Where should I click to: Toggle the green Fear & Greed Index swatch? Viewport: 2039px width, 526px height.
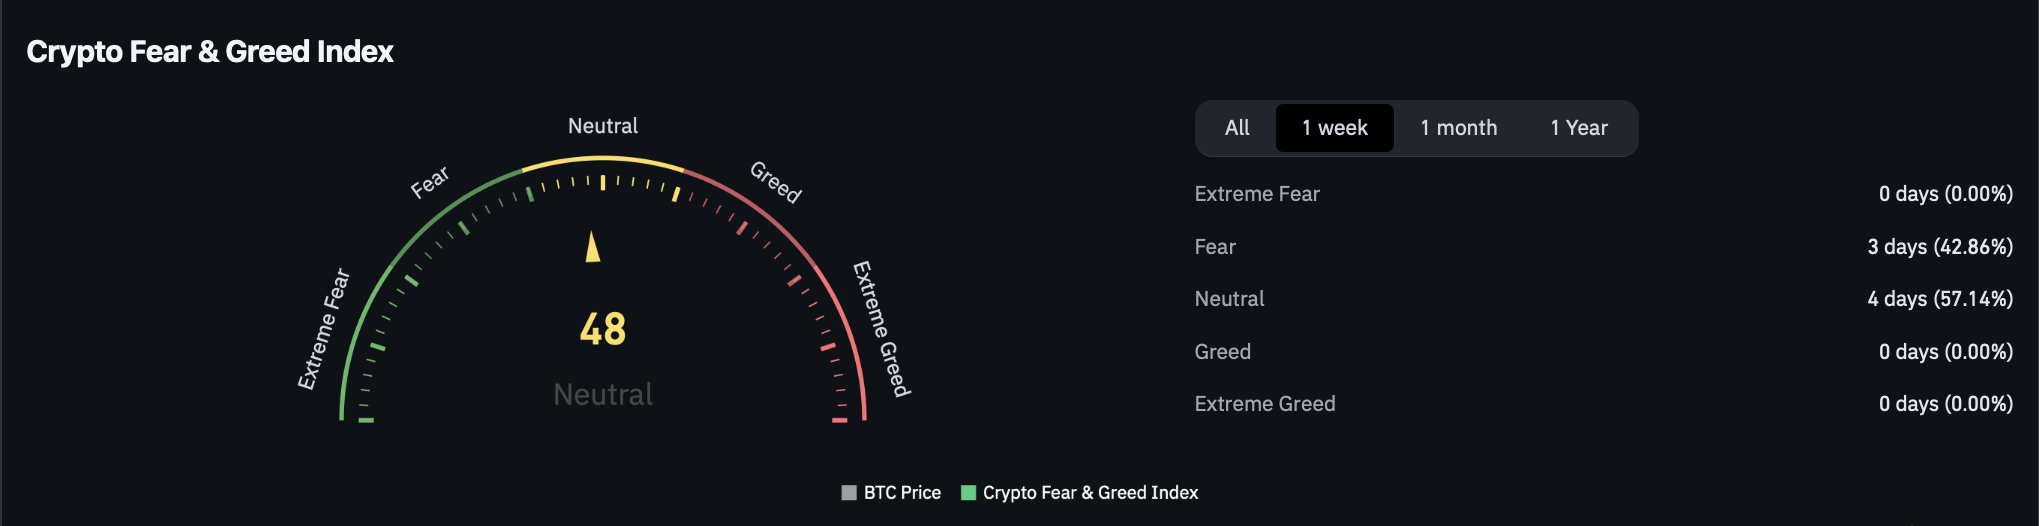point(968,493)
